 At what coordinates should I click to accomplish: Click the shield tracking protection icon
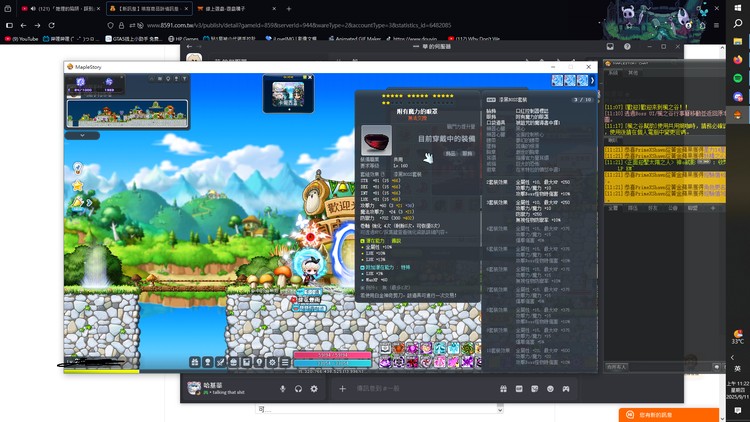[110, 25]
